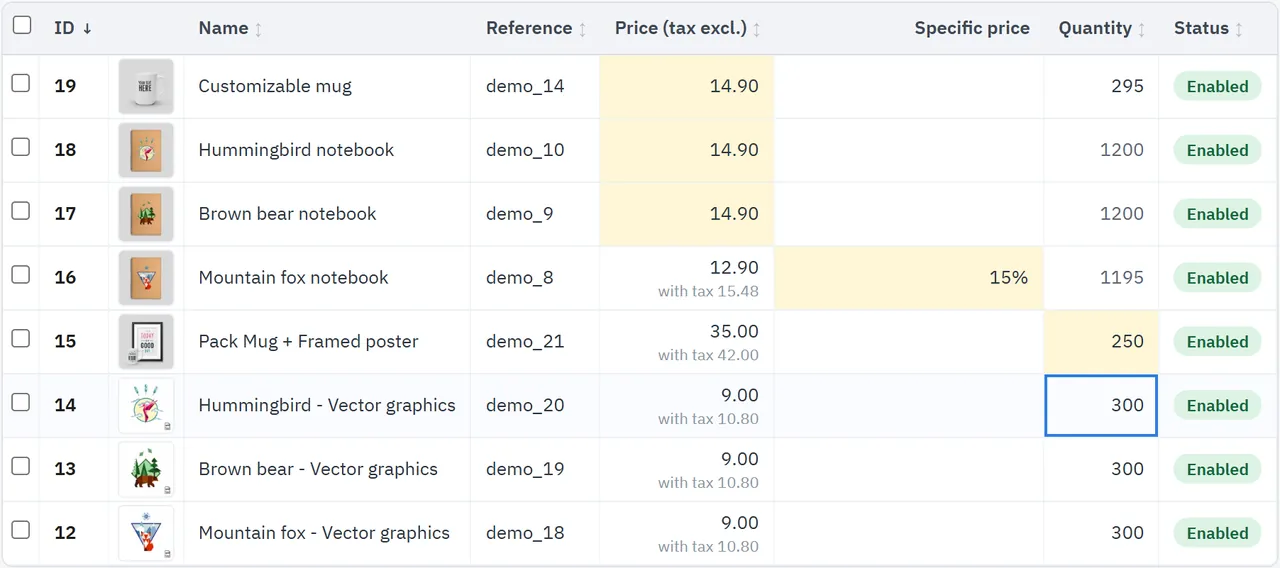Open Hummingbird - Vector graphics product name
The image size is (1280, 568).
[327, 405]
